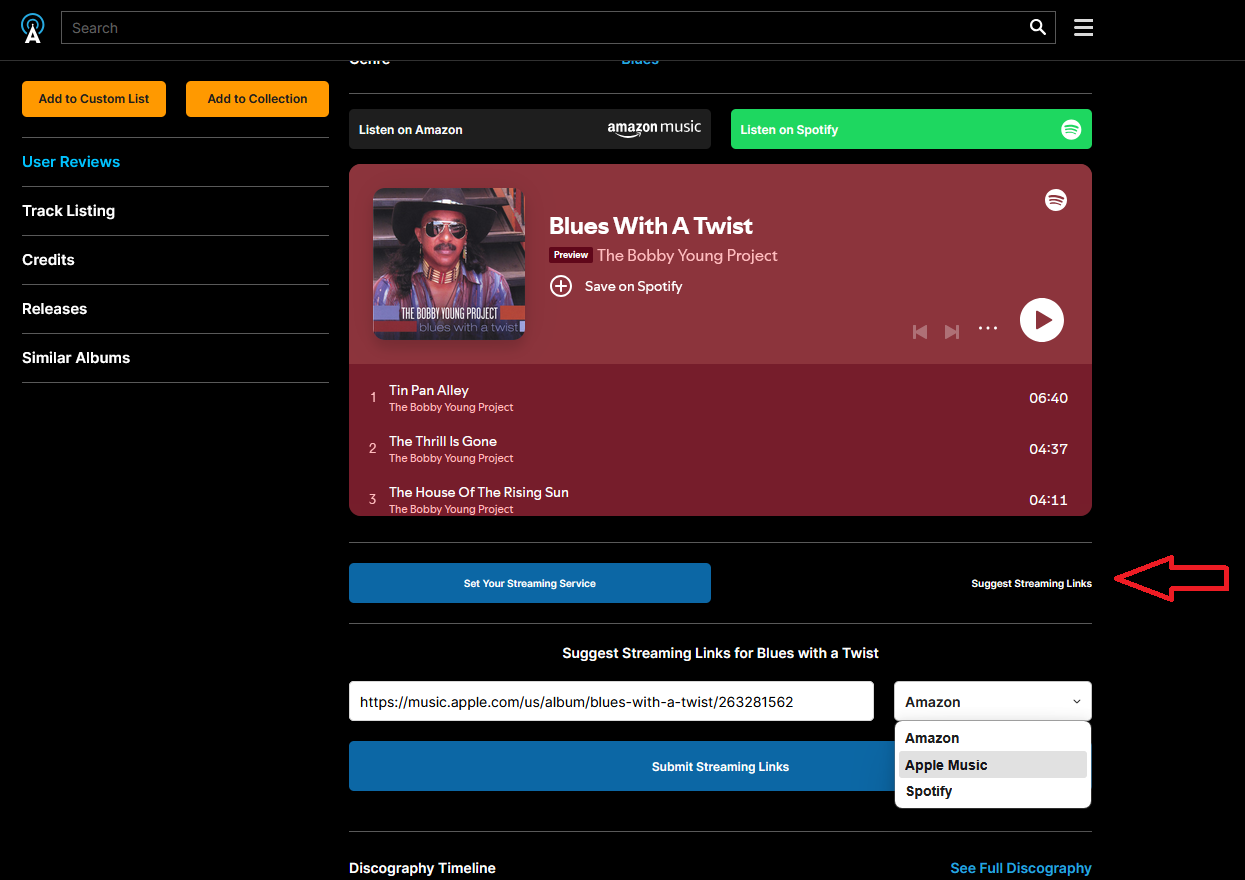Click the Blues With A Twist album cover

point(448,264)
